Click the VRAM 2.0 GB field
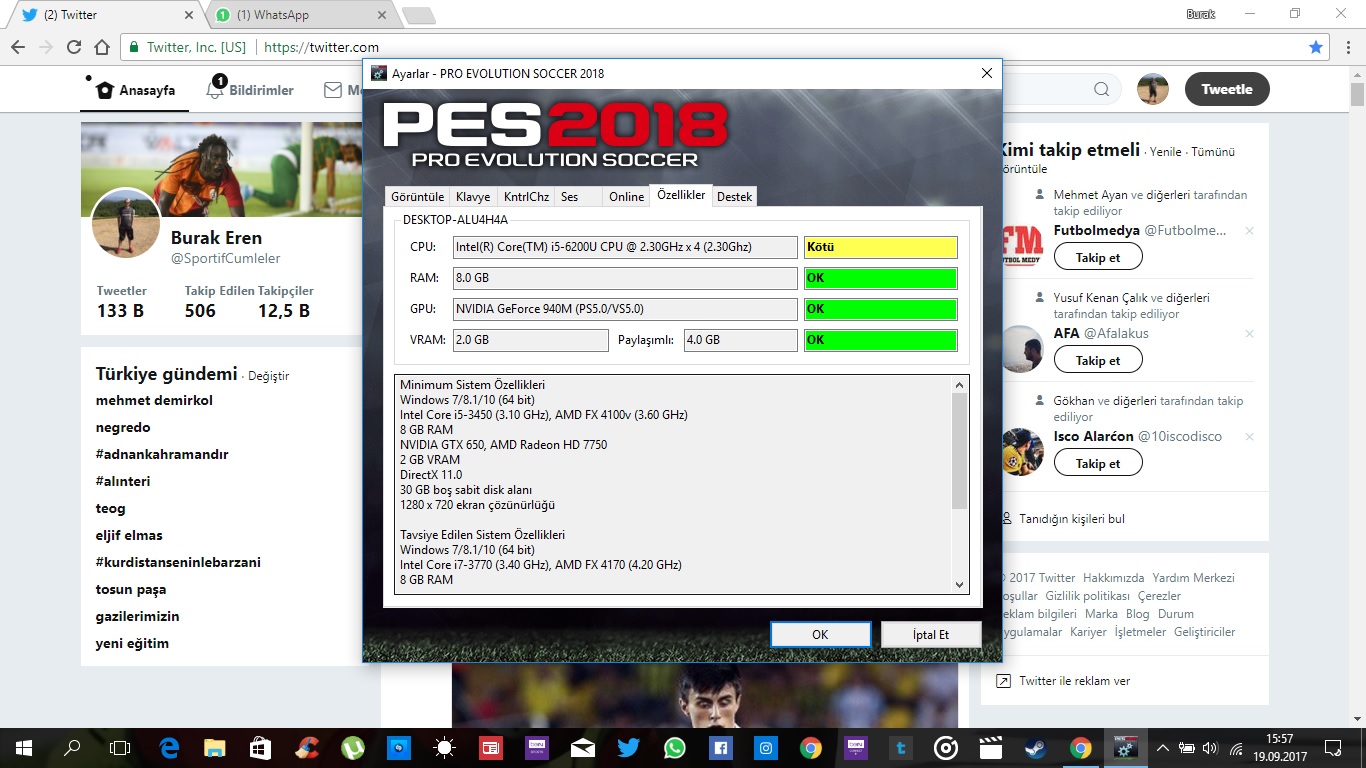Image resolution: width=1366 pixels, height=768 pixels. click(530, 340)
